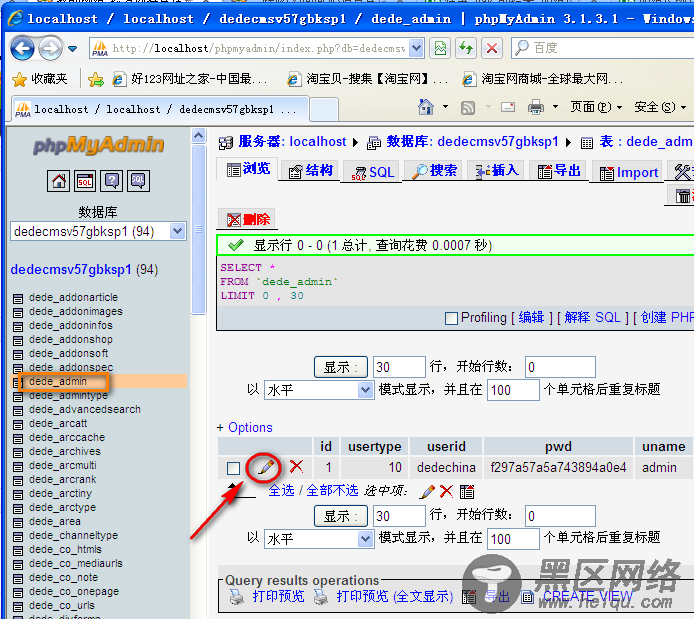
Task: Select dede_channeltype table in sidebar
Action: point(73,535)
